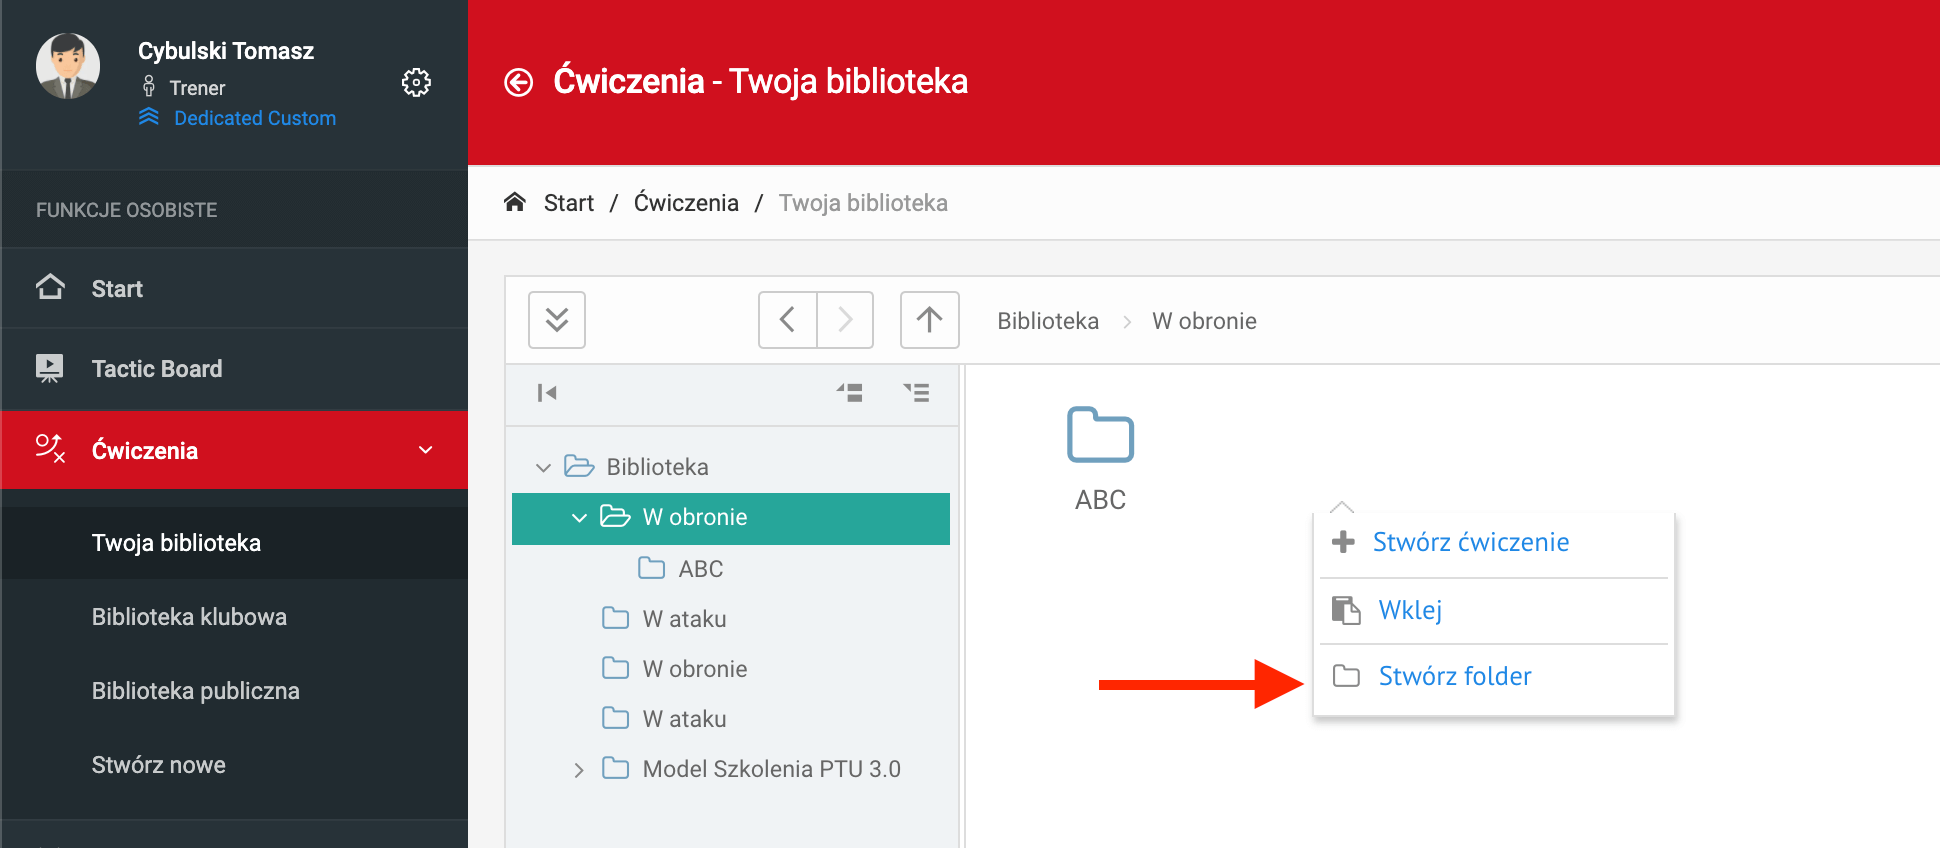
Task: Collapse the tree panel with the first-item icon
Action: (x=546, y=393)
